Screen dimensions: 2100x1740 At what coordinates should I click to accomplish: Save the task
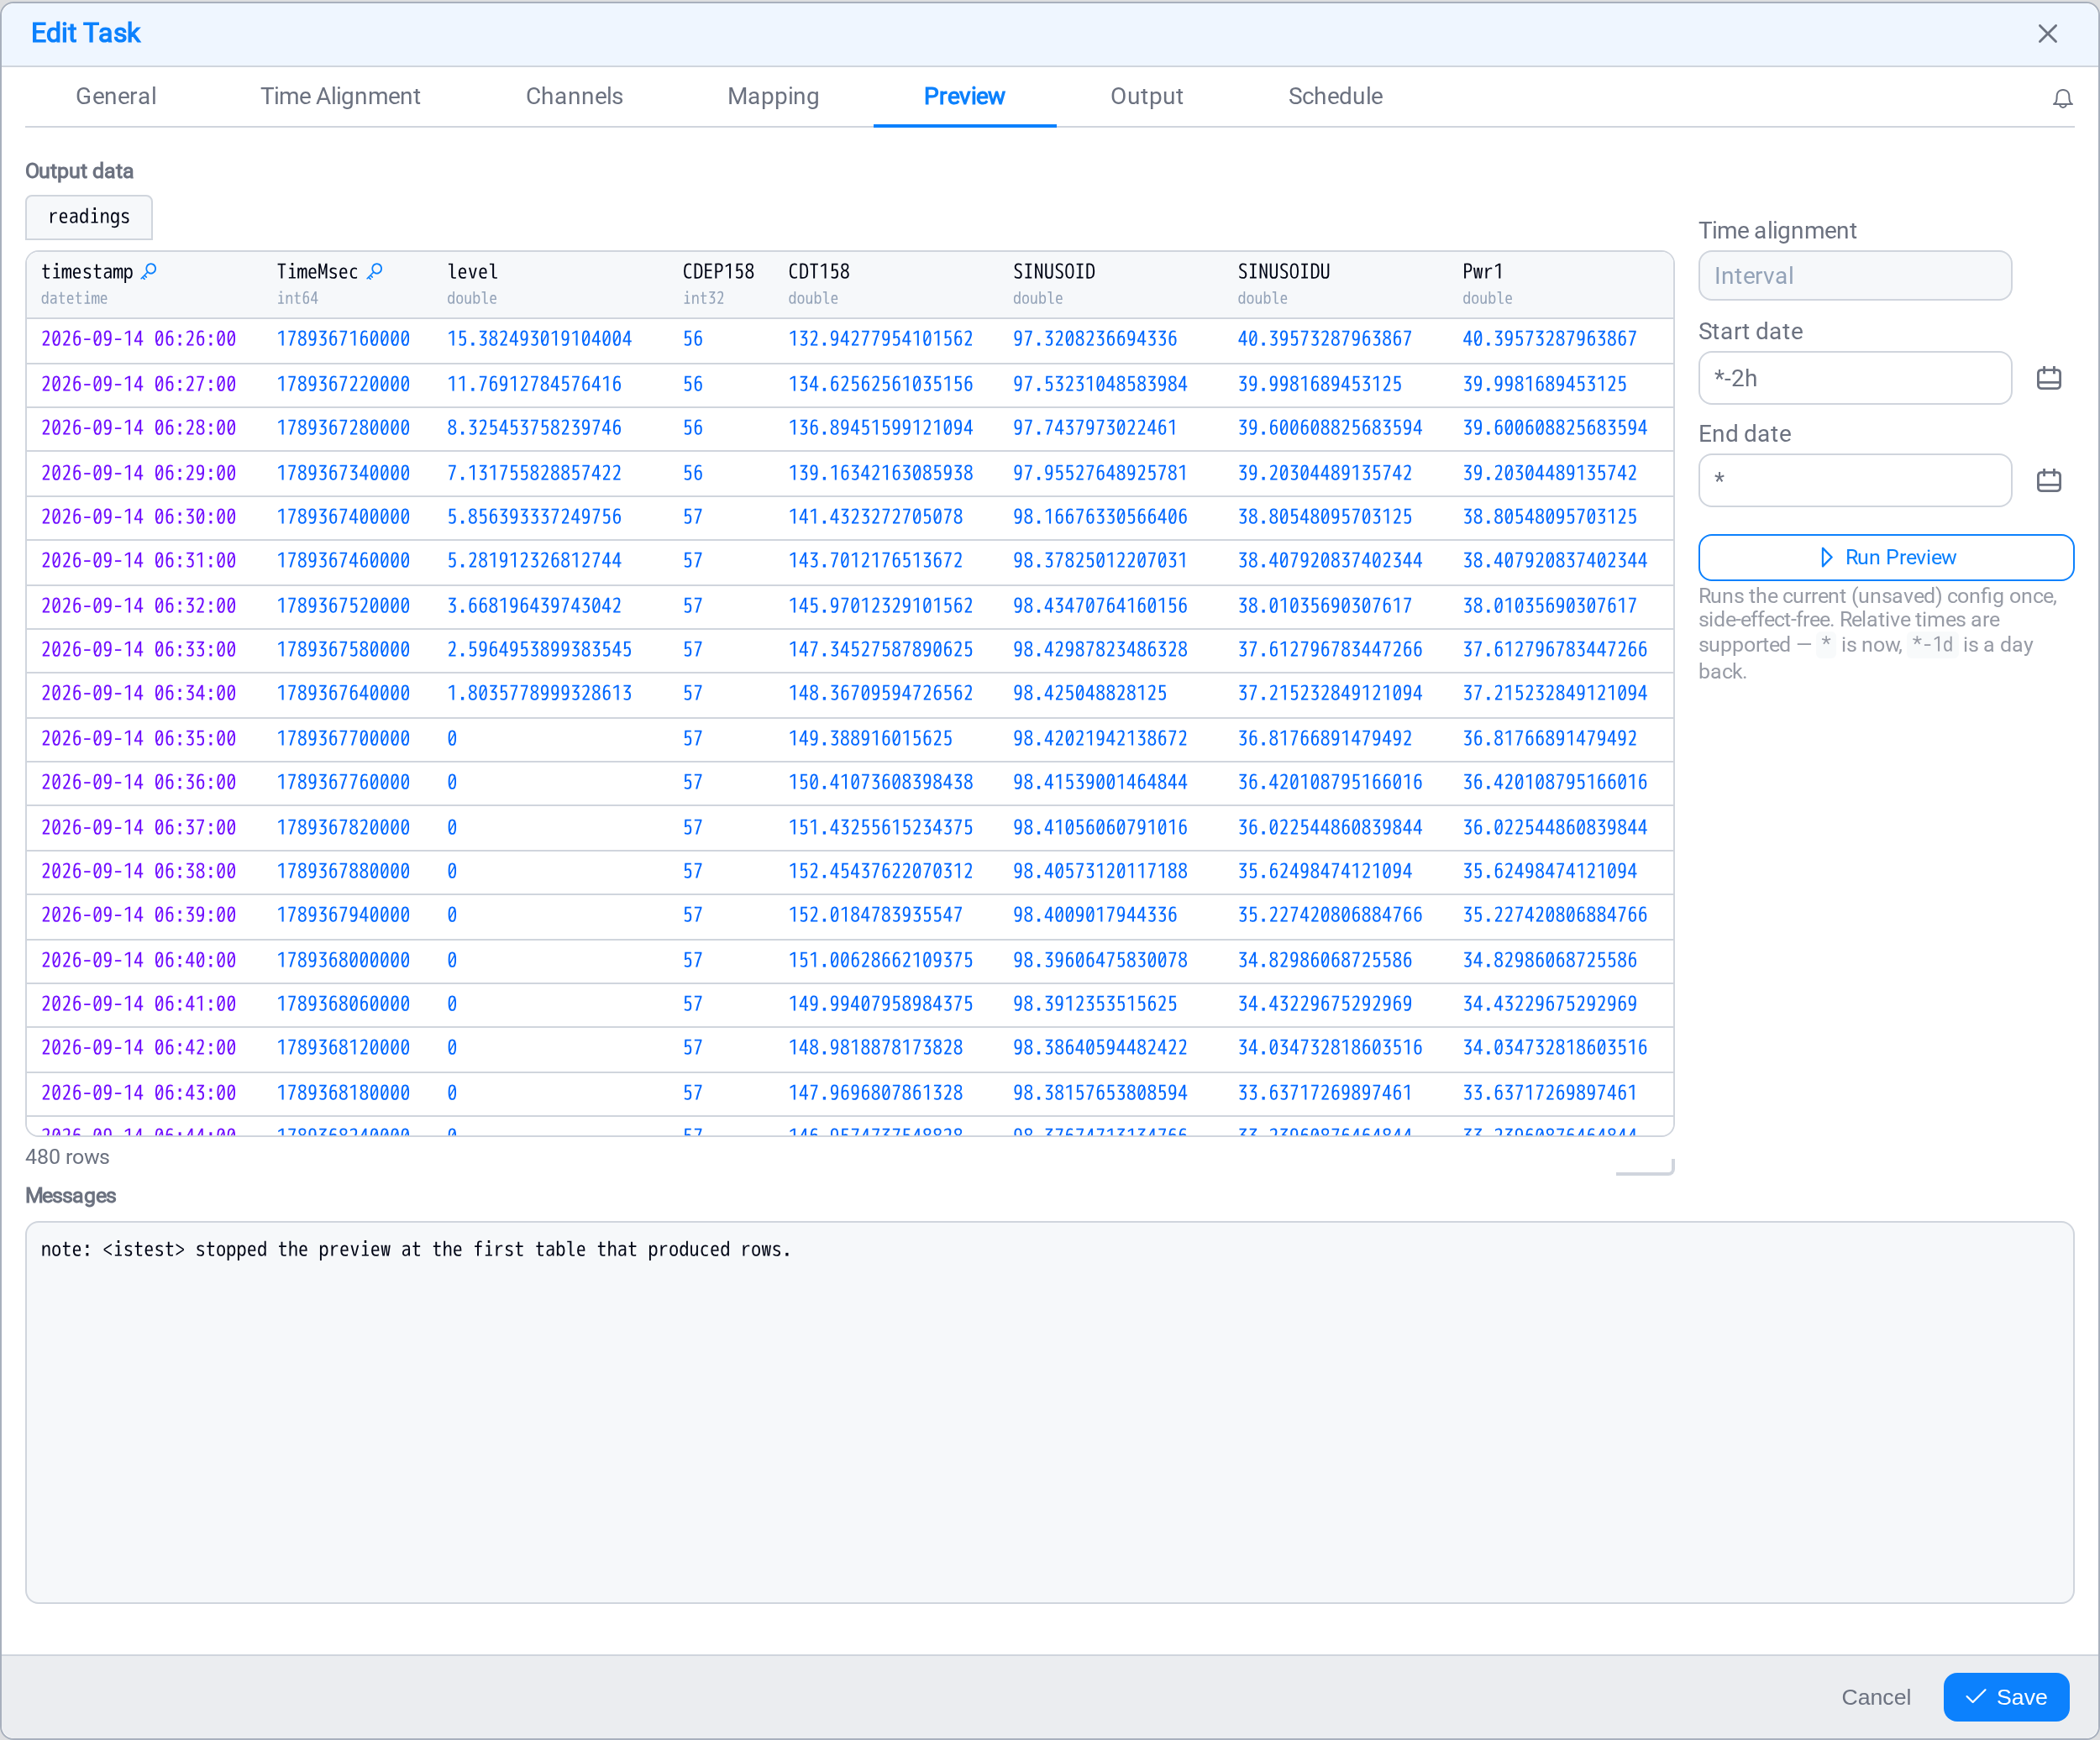2005,1696
